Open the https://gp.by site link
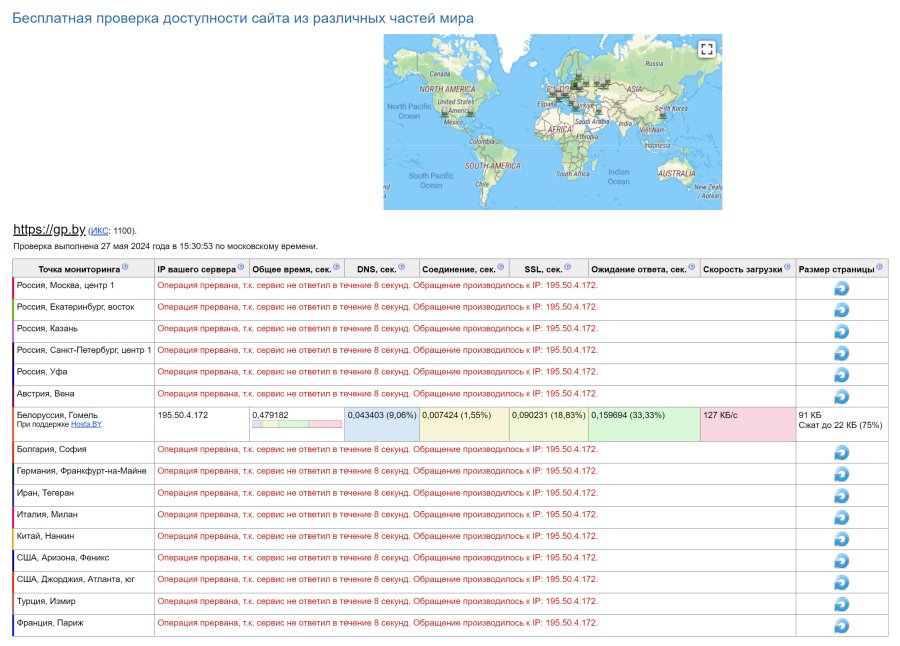The width and height of the screenshot is (900, 646). (x=48, y=229)
